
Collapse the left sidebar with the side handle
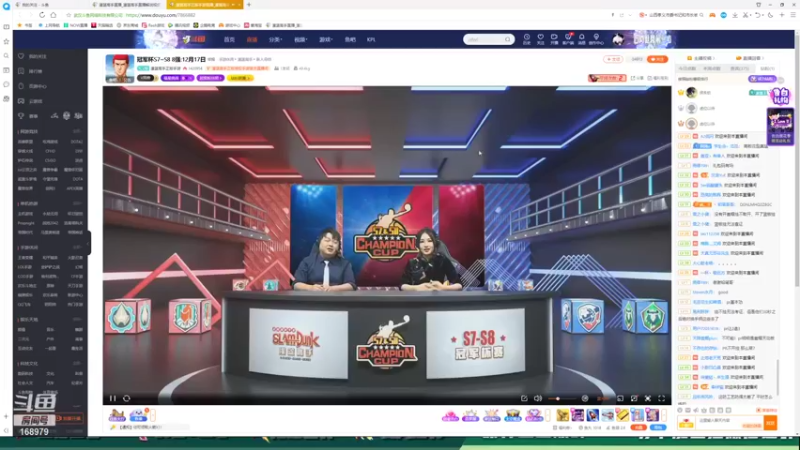(88, 243)
